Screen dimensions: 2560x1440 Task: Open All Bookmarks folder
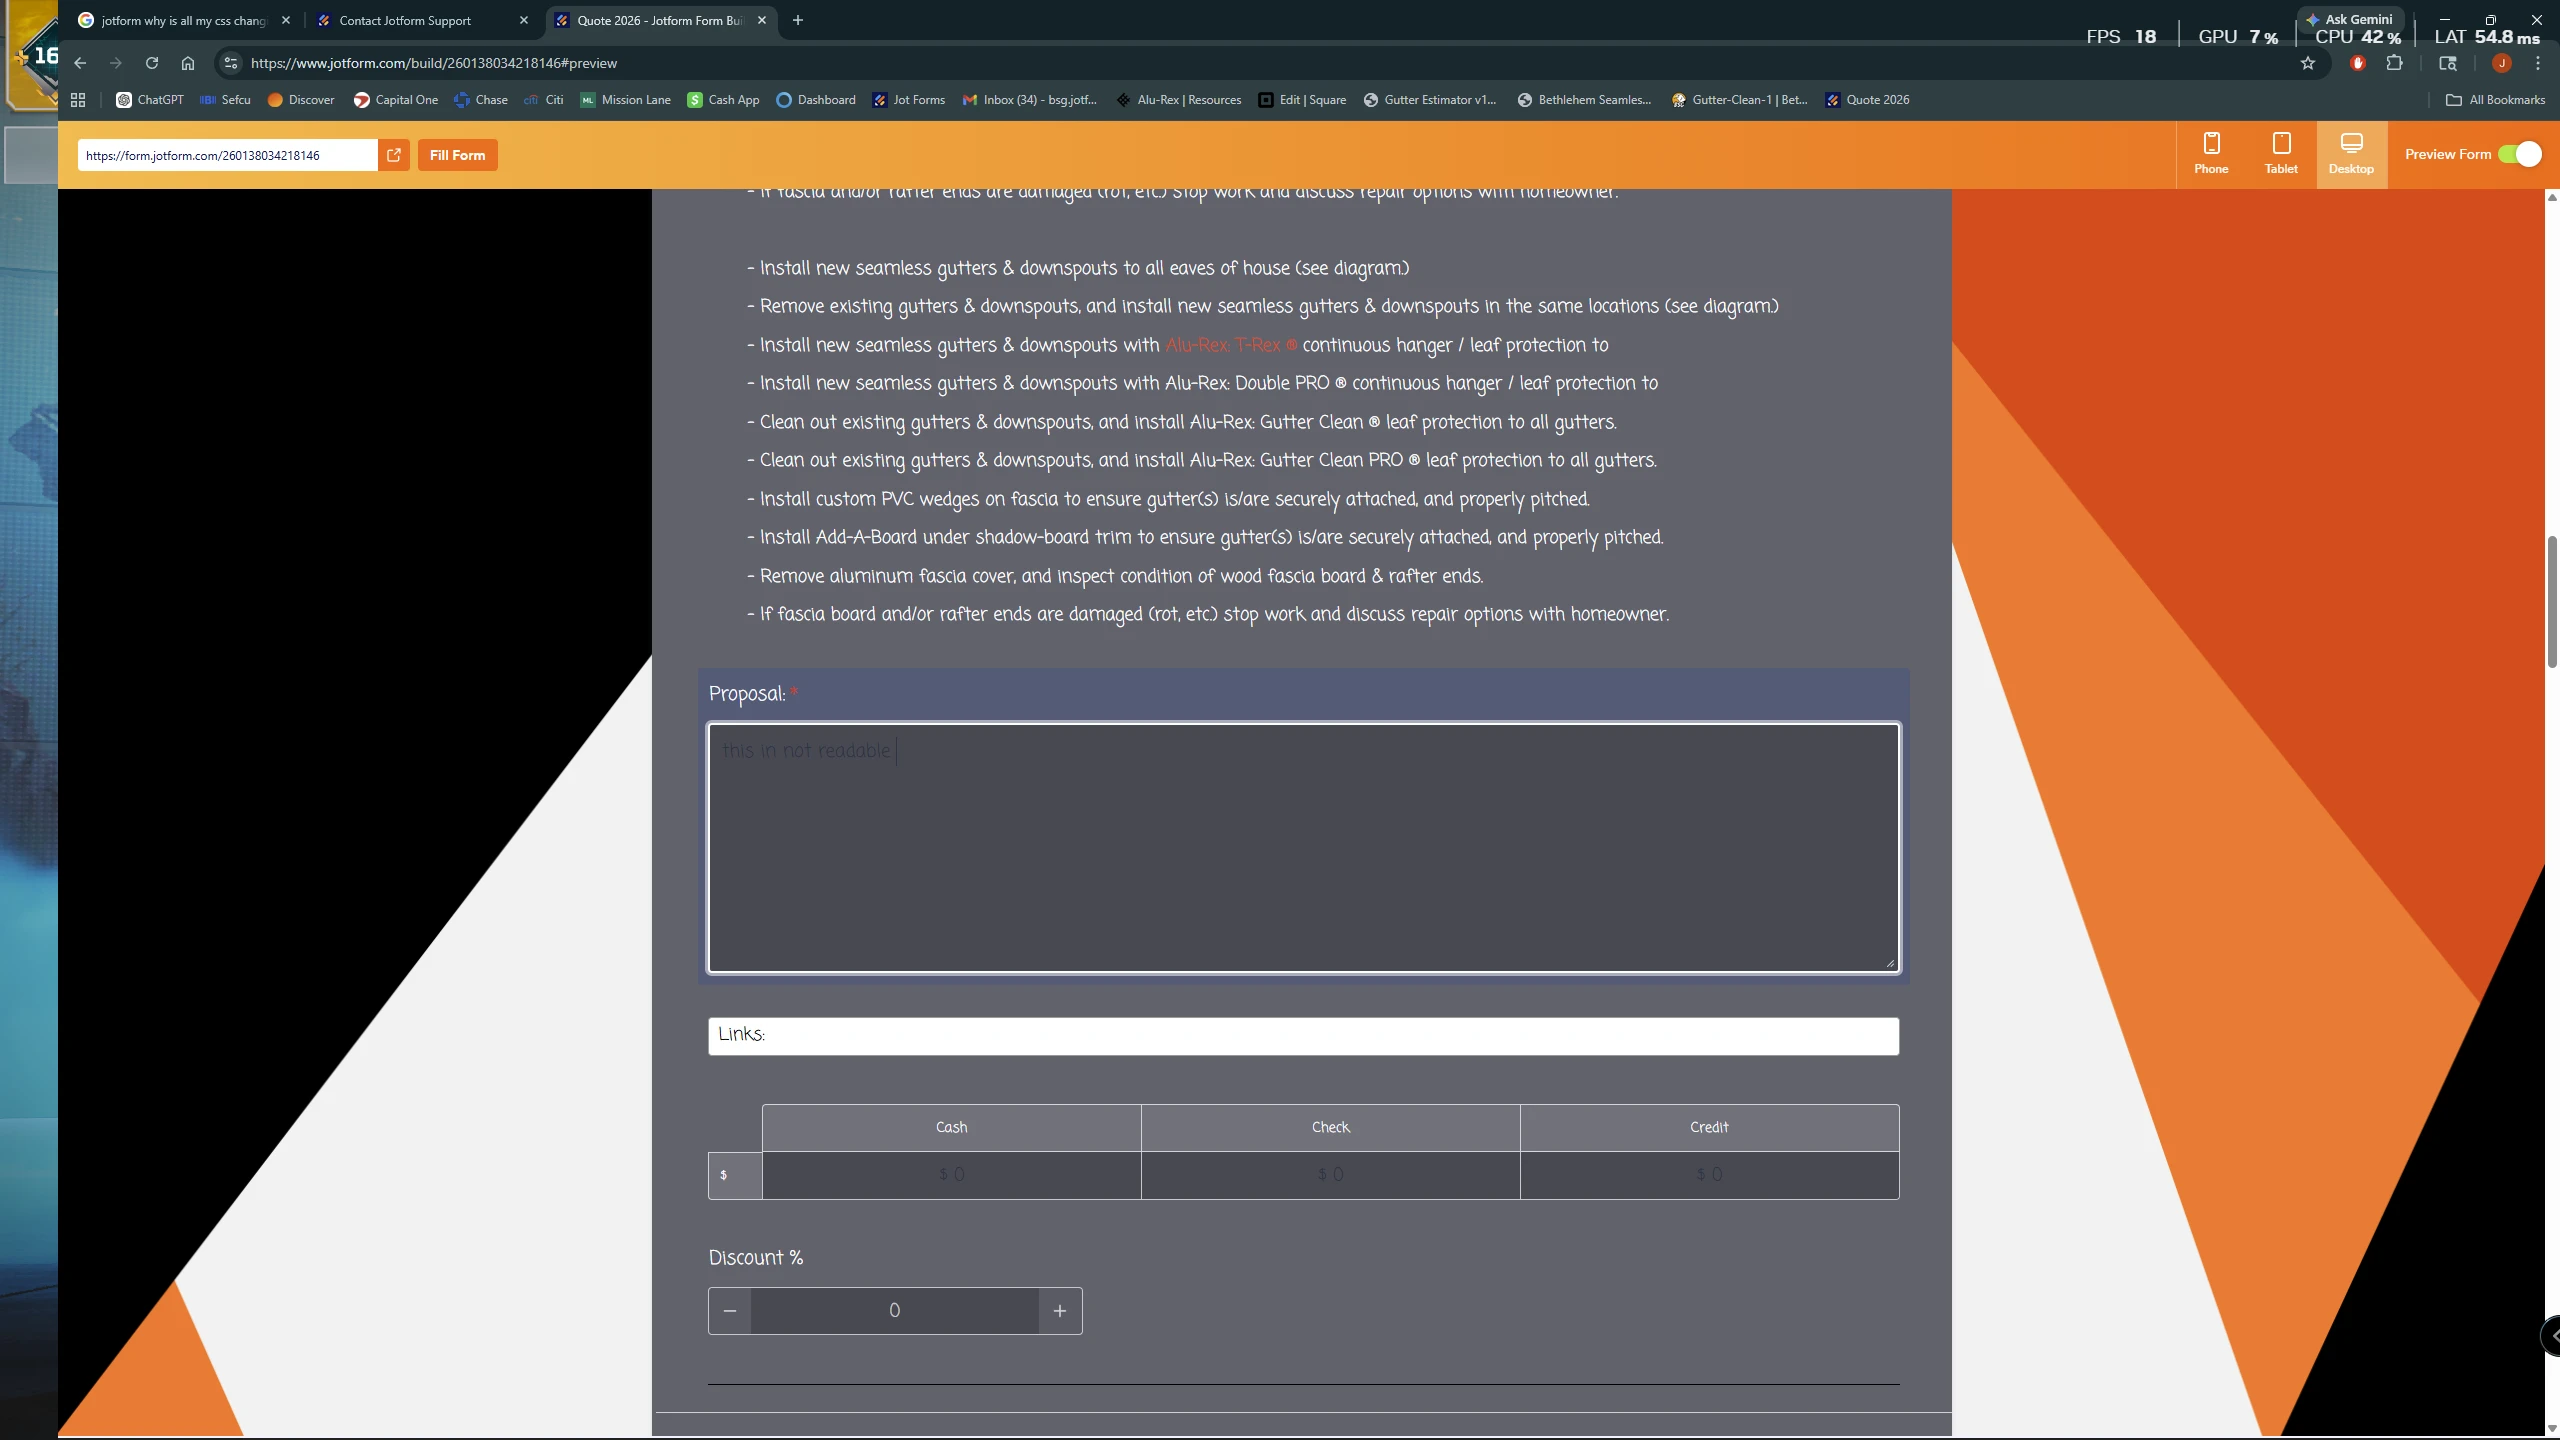pyautogui.click(x=2494, y=99)
